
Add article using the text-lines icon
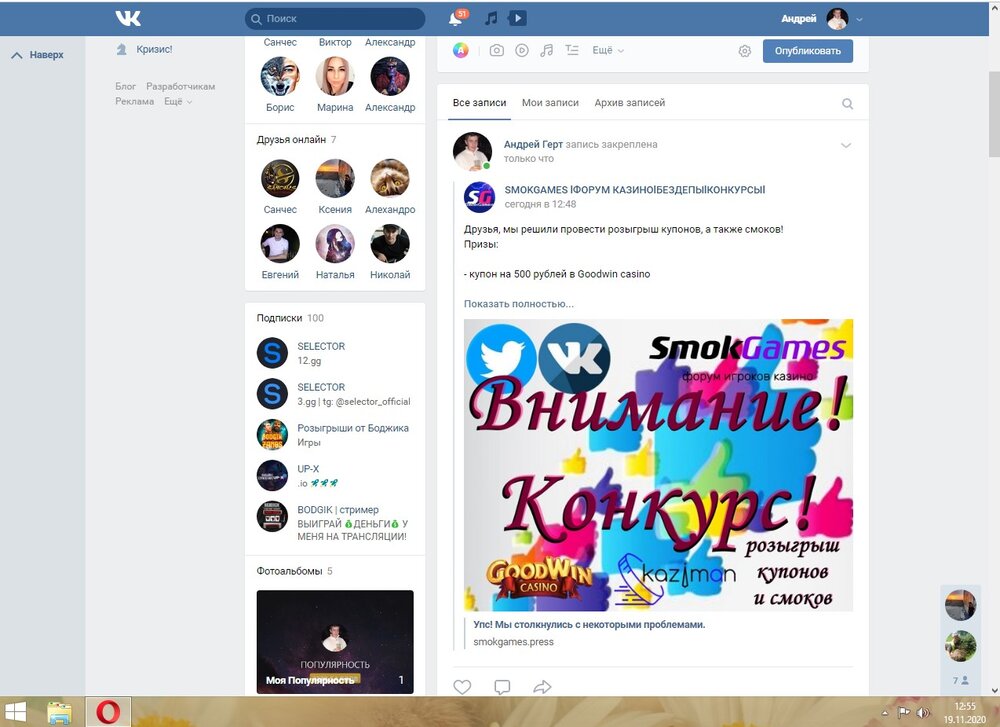point(572,50)
